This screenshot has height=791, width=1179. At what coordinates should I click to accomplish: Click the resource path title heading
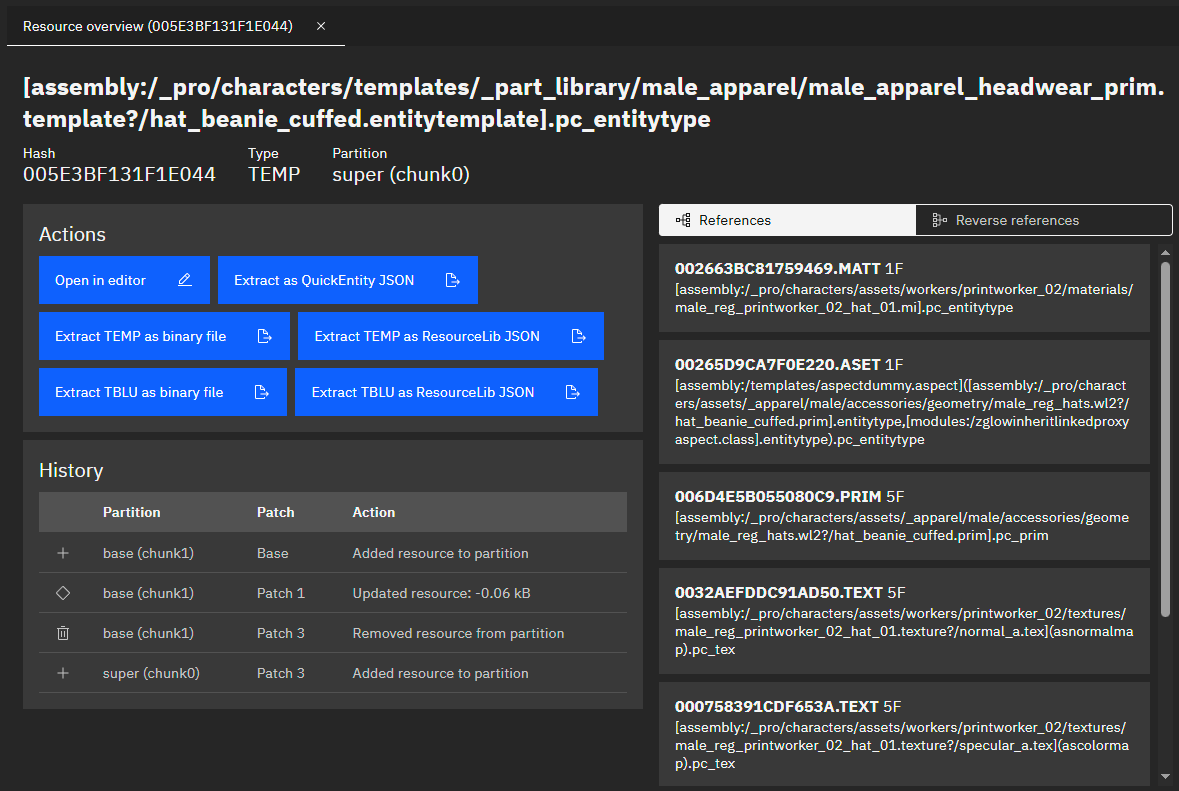[593, 103]
